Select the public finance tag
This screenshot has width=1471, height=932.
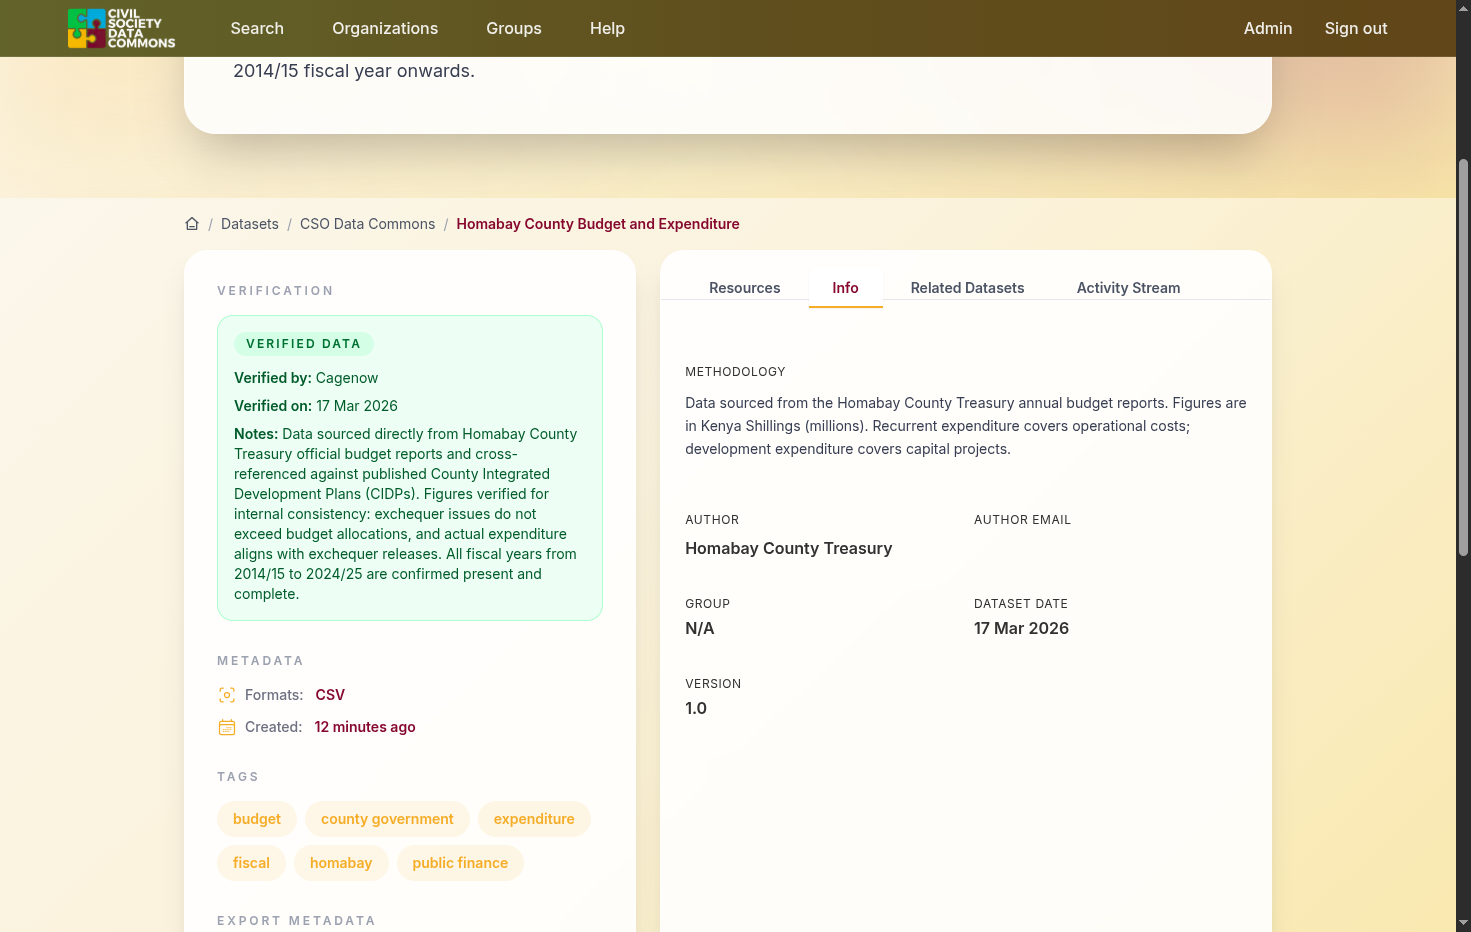point(460,863)
